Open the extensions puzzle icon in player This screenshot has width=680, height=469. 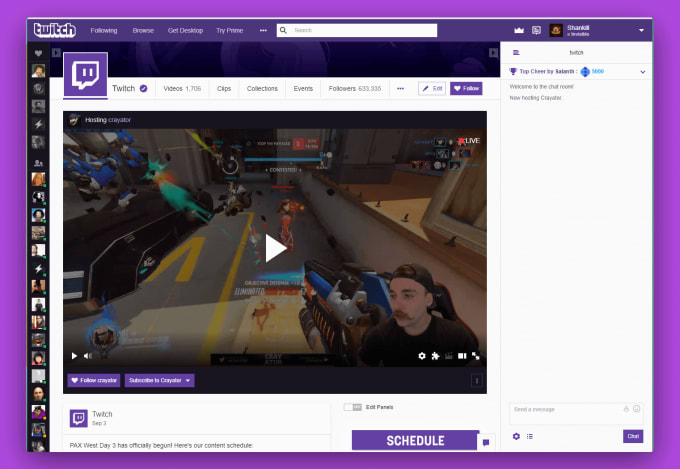(x=435, y=356)
